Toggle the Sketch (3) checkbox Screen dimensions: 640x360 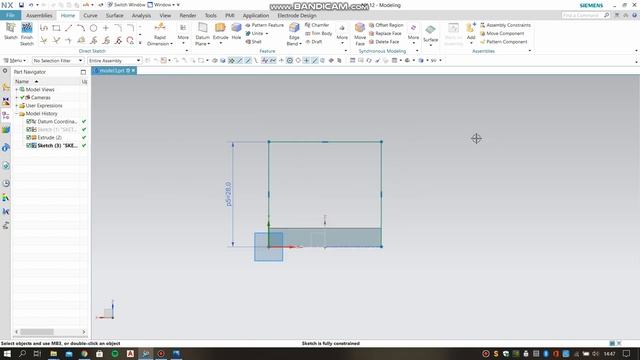pyautogui.click(x=29, y=145)
